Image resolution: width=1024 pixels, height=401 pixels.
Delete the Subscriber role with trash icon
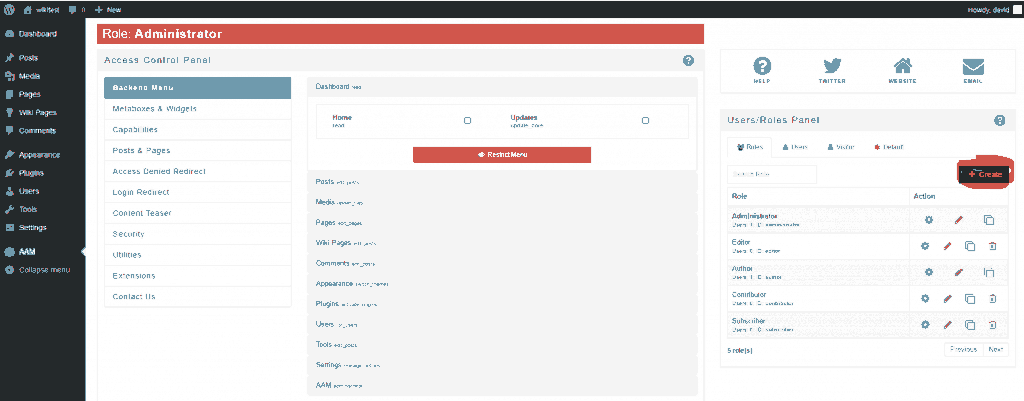pyautogui.click(x=992, y=324)
